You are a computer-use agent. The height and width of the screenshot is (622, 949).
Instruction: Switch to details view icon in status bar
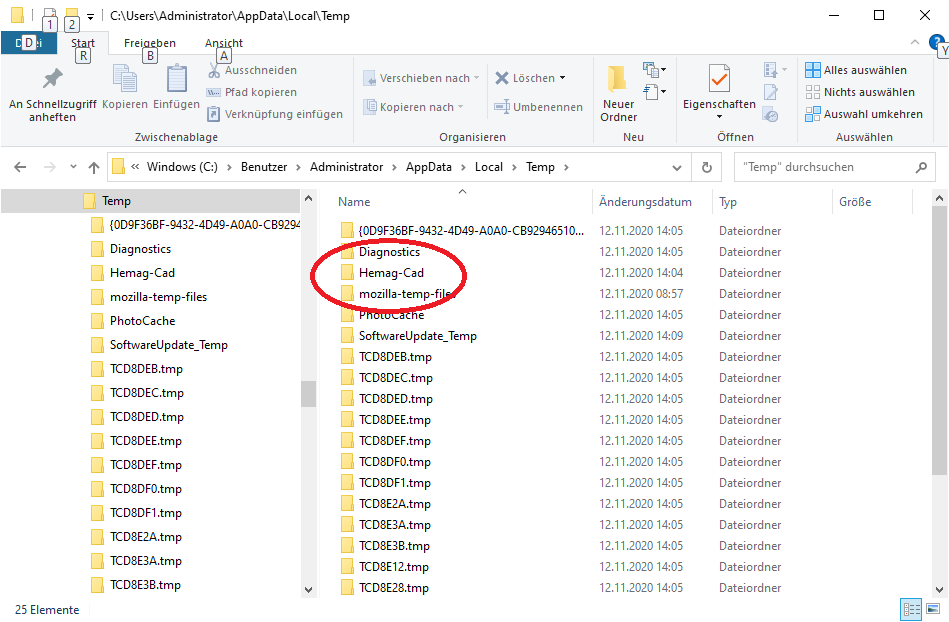tap(911, 609)
